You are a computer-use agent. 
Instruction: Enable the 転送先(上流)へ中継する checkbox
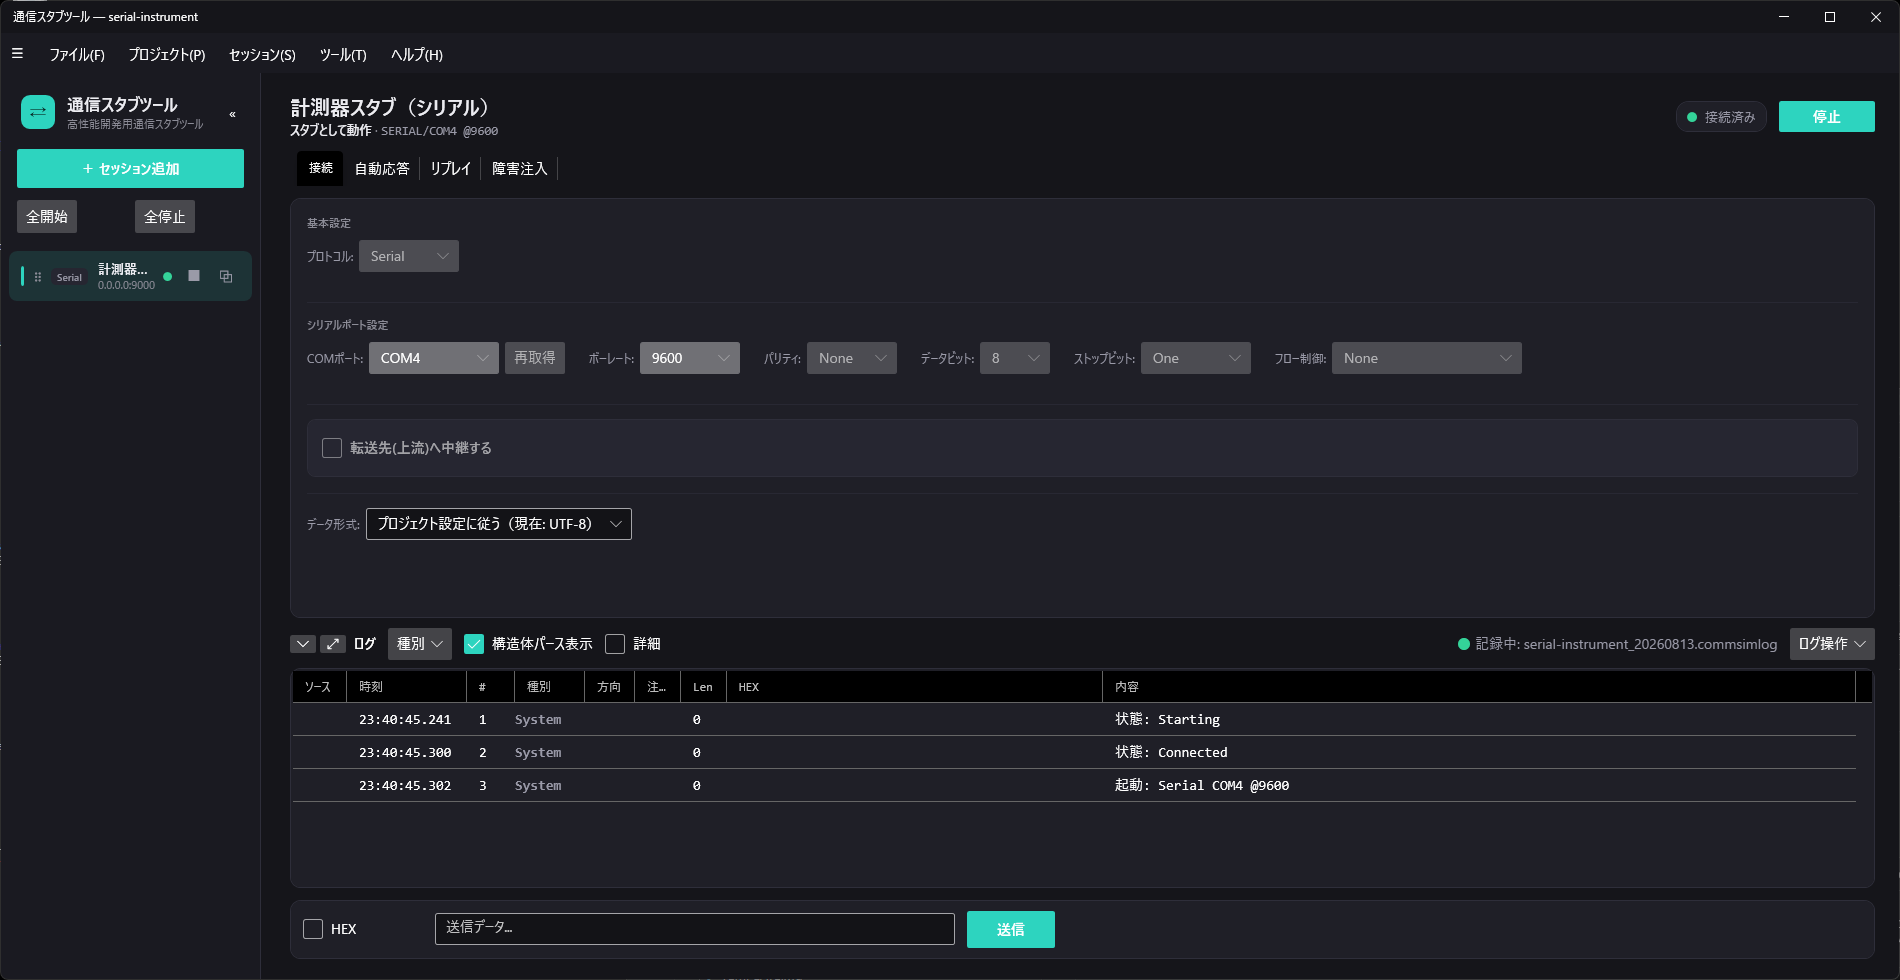tap(332, 448)
